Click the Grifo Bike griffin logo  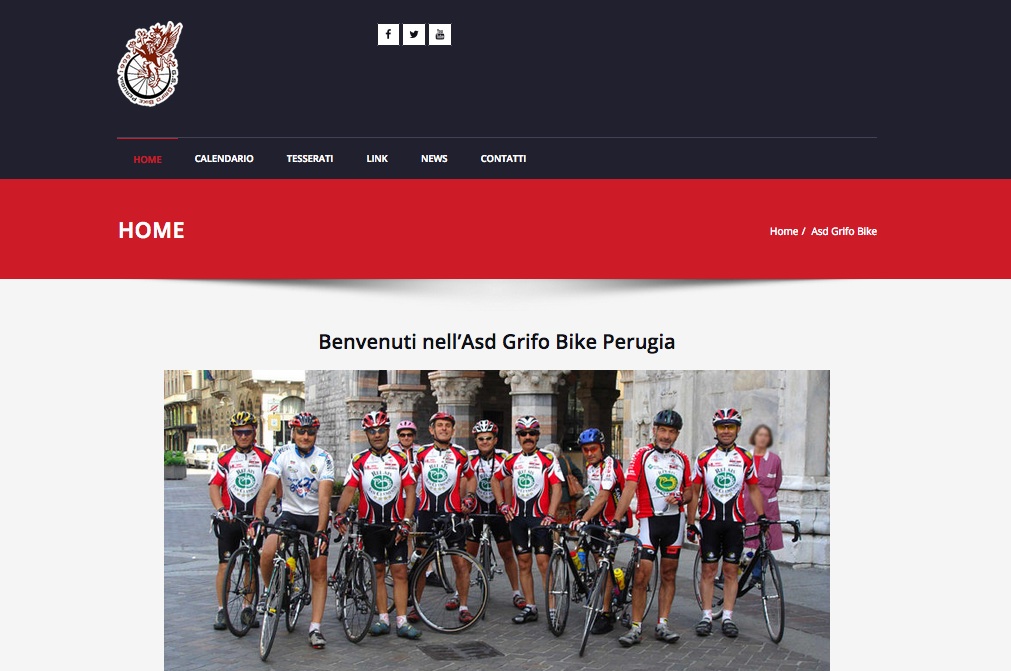click(150, 64)
